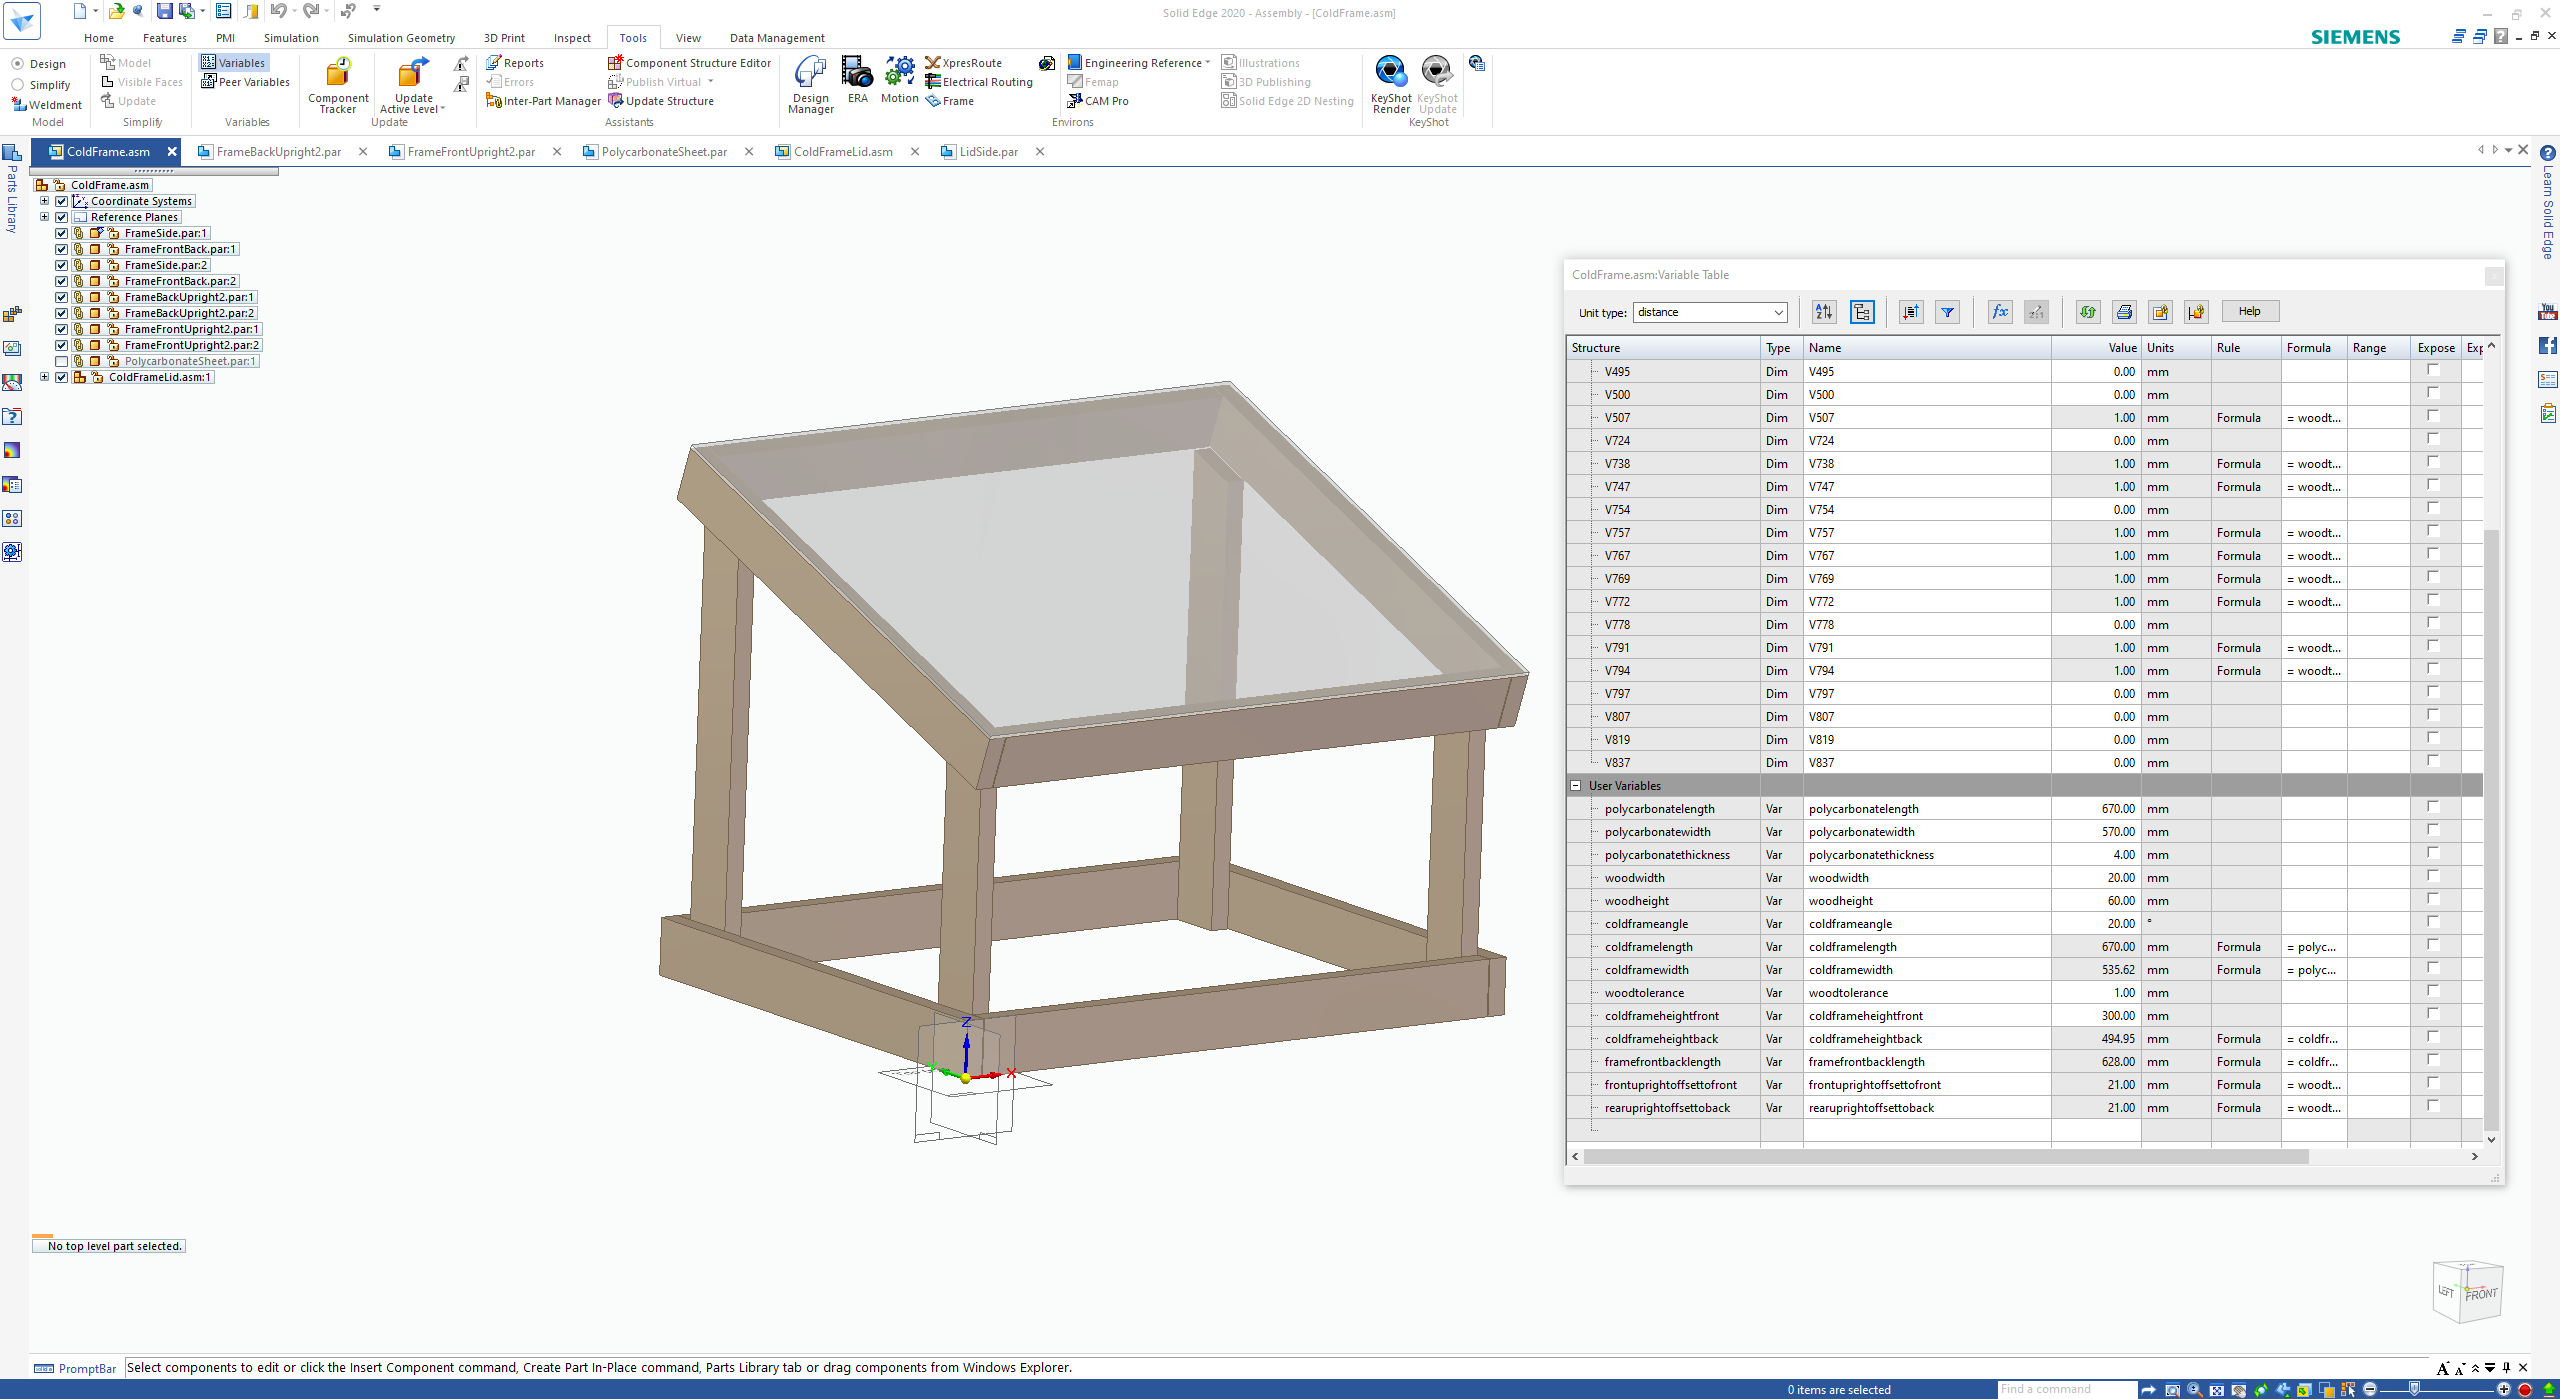Viewport: 2560px width, 1399px height.
Task: Launch KeyShot Render
Action: (x=1390, y=83)
